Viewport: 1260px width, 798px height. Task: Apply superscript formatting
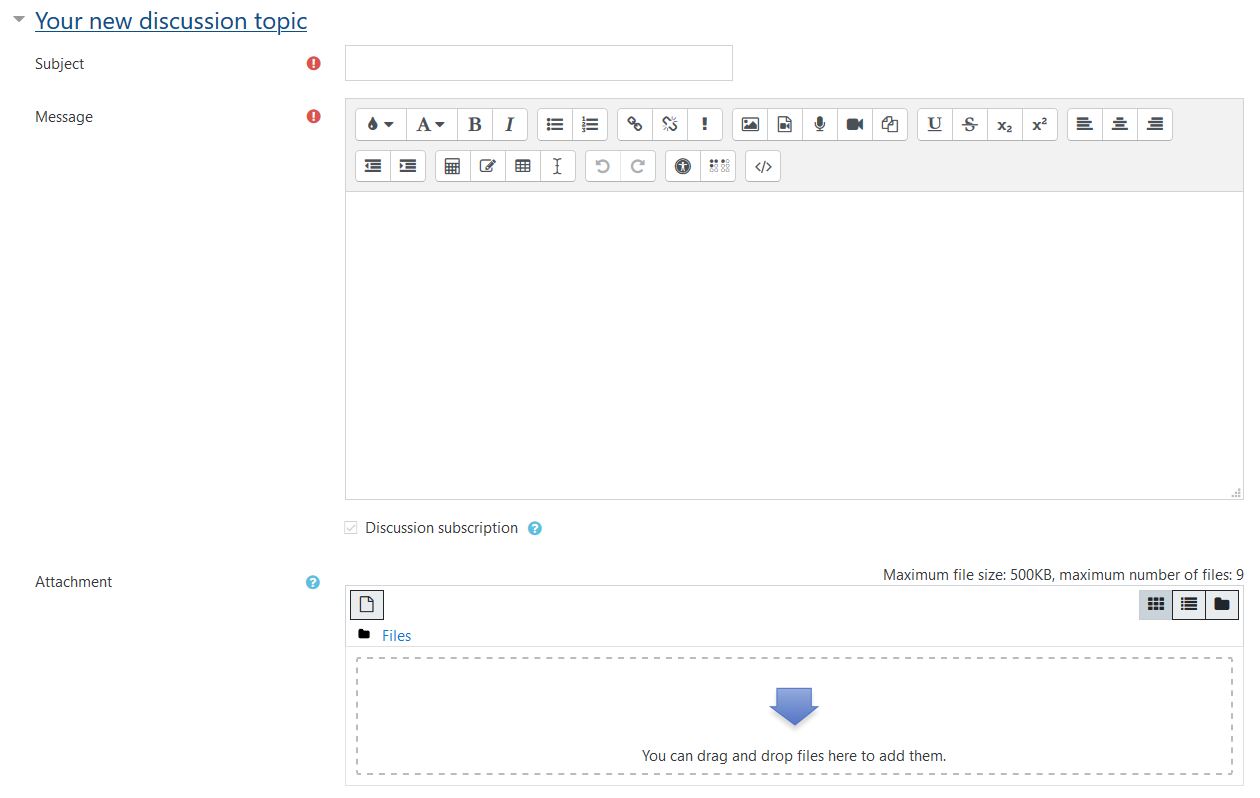point(1040,124)
